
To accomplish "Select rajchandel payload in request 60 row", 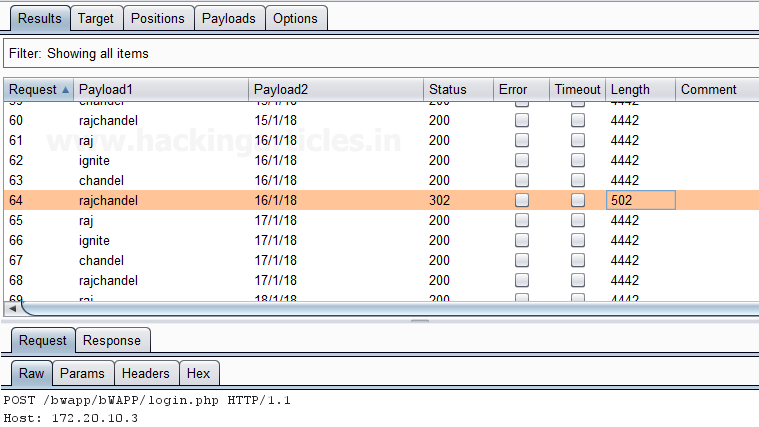I will point(108,121).
